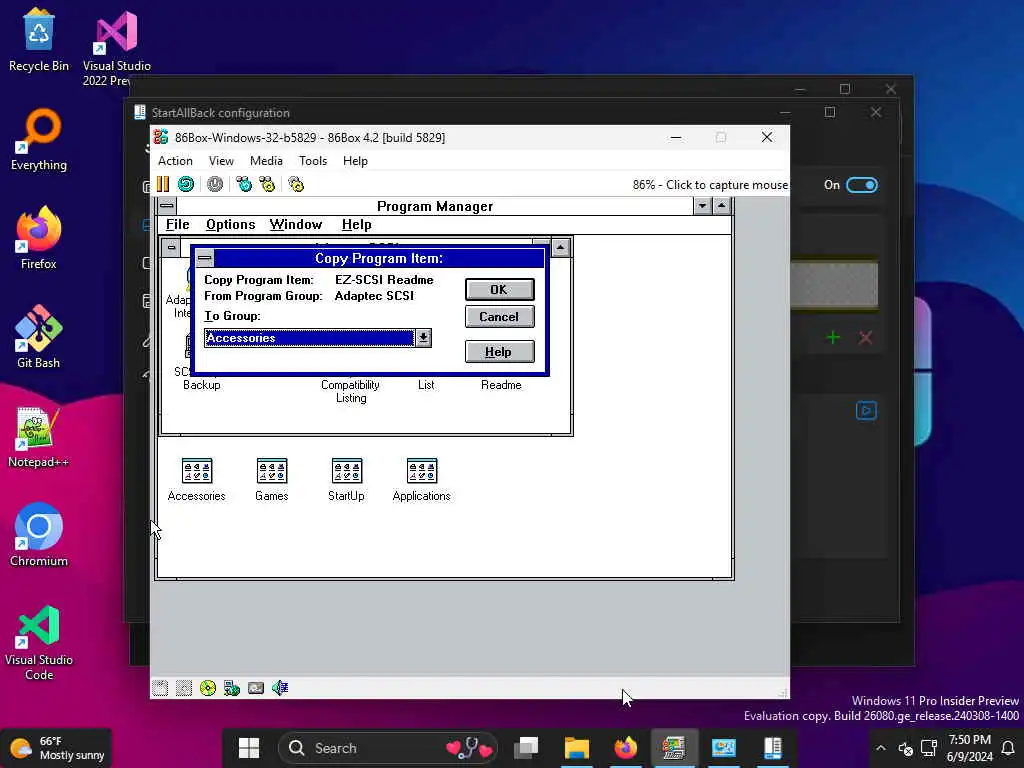Click the red X icon in StartAllBack window
This screenshot has width=1024, height=768.
[865, 338]
